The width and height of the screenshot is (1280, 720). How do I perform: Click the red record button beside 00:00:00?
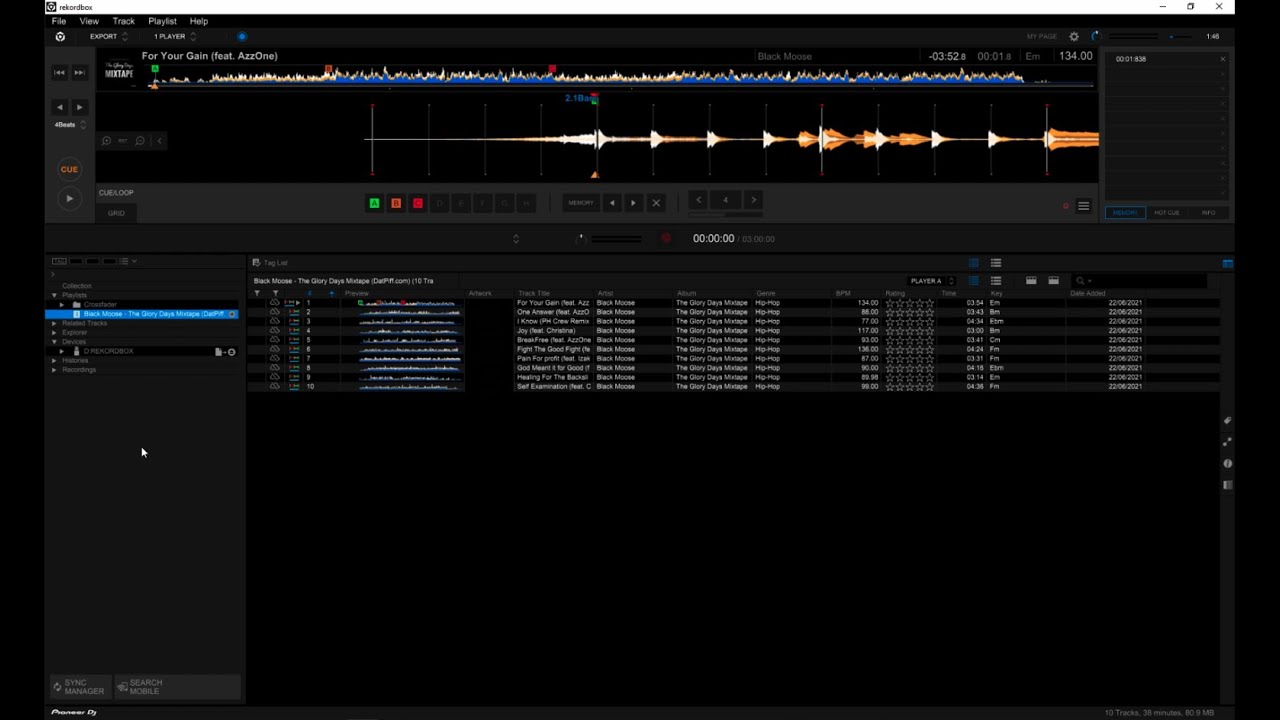[x=666, y=239]
